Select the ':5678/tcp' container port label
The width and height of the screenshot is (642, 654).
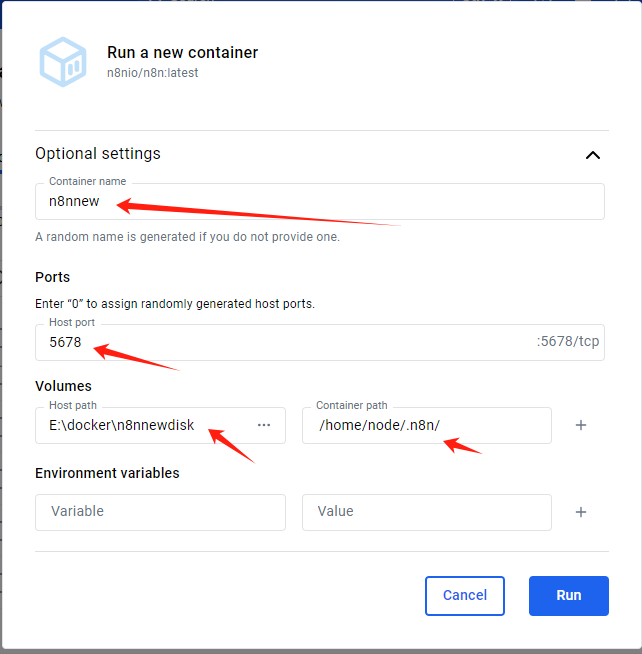(x=568, y=342)
